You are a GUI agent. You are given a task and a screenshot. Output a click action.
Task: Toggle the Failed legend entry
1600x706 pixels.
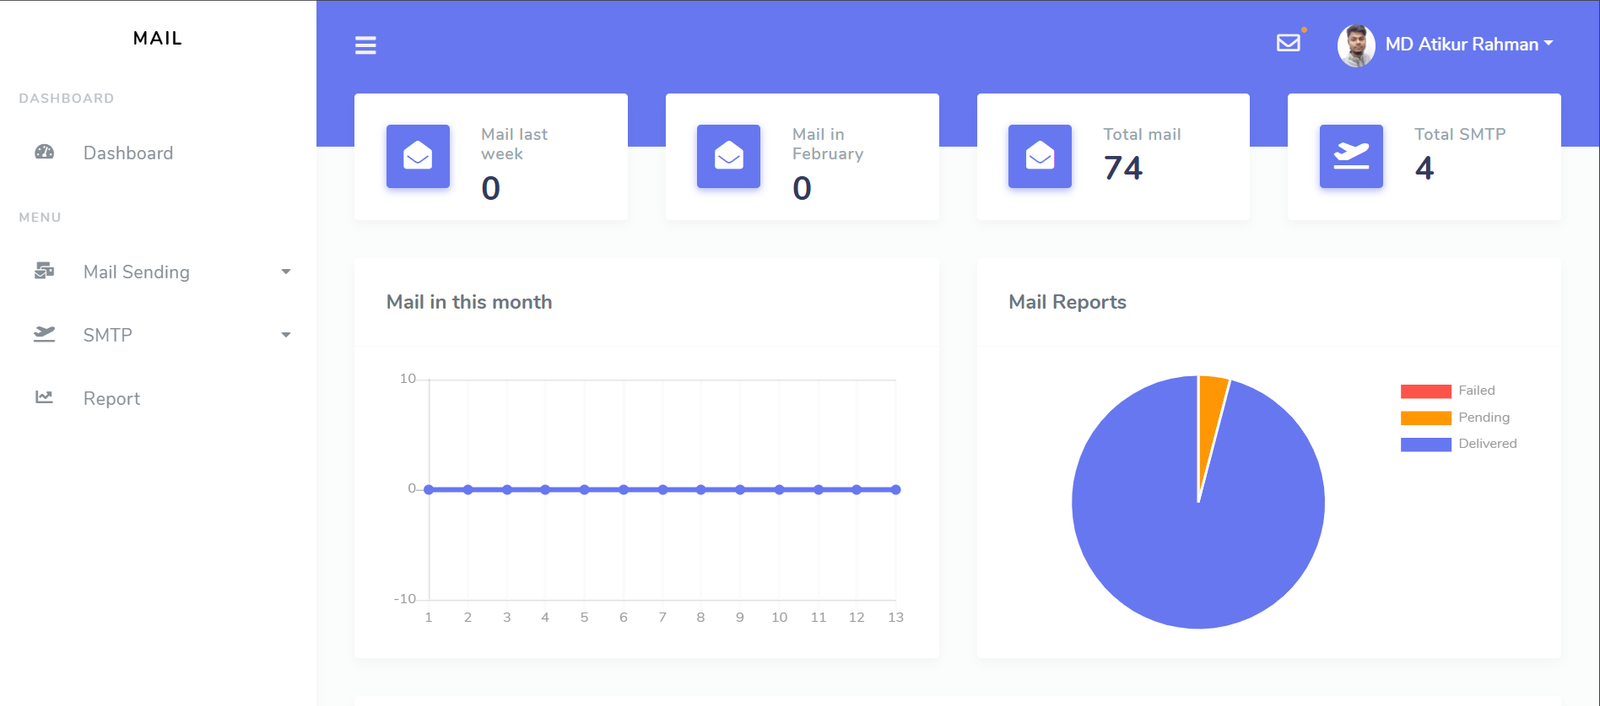(1458, 391)
